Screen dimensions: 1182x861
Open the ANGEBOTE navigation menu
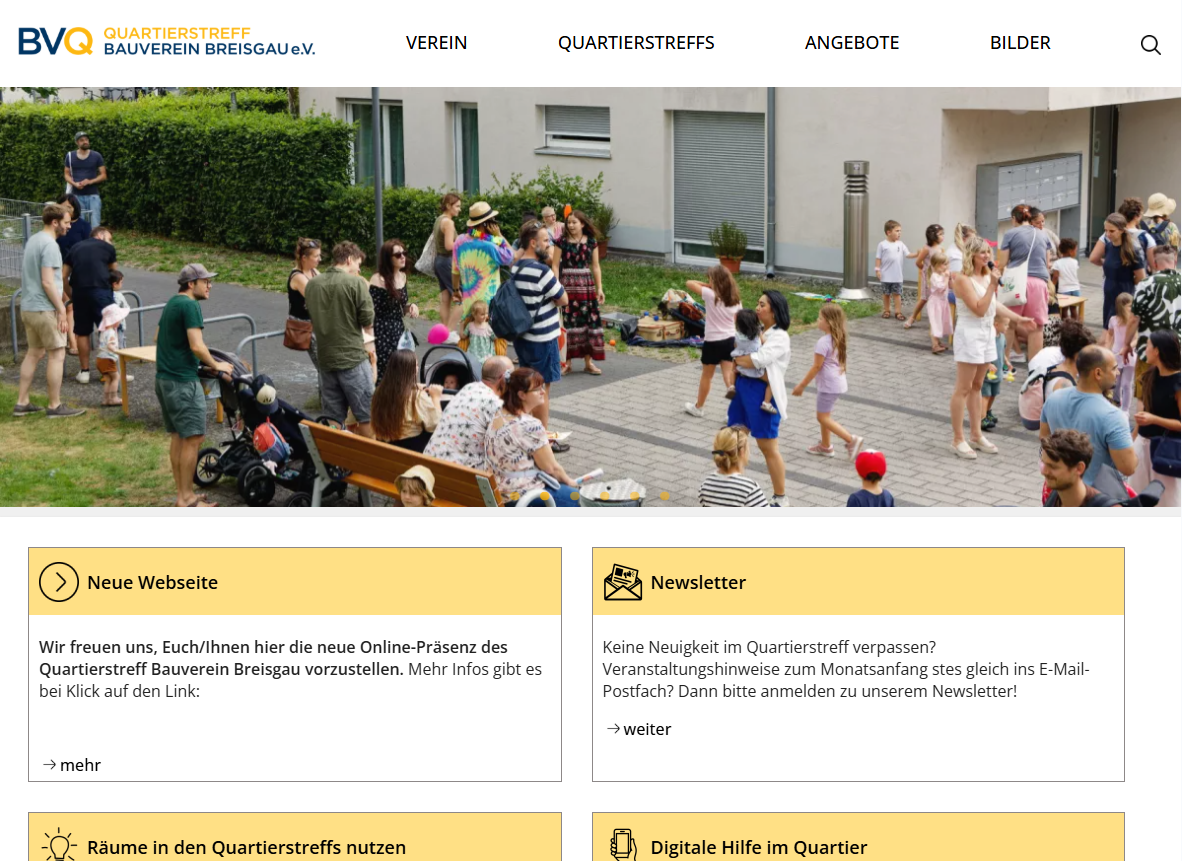(852, 43)
